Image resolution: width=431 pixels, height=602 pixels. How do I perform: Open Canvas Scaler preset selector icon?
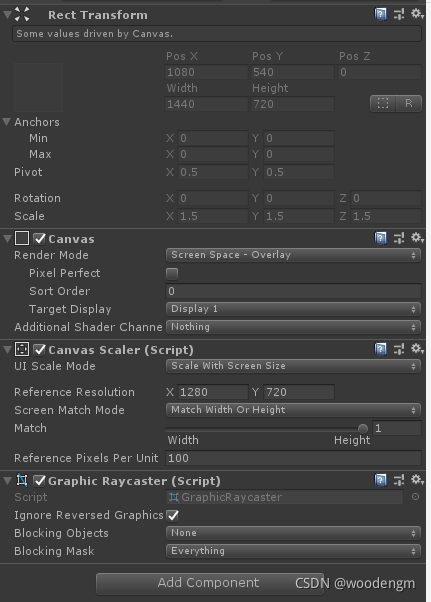(x=399, y=349)
